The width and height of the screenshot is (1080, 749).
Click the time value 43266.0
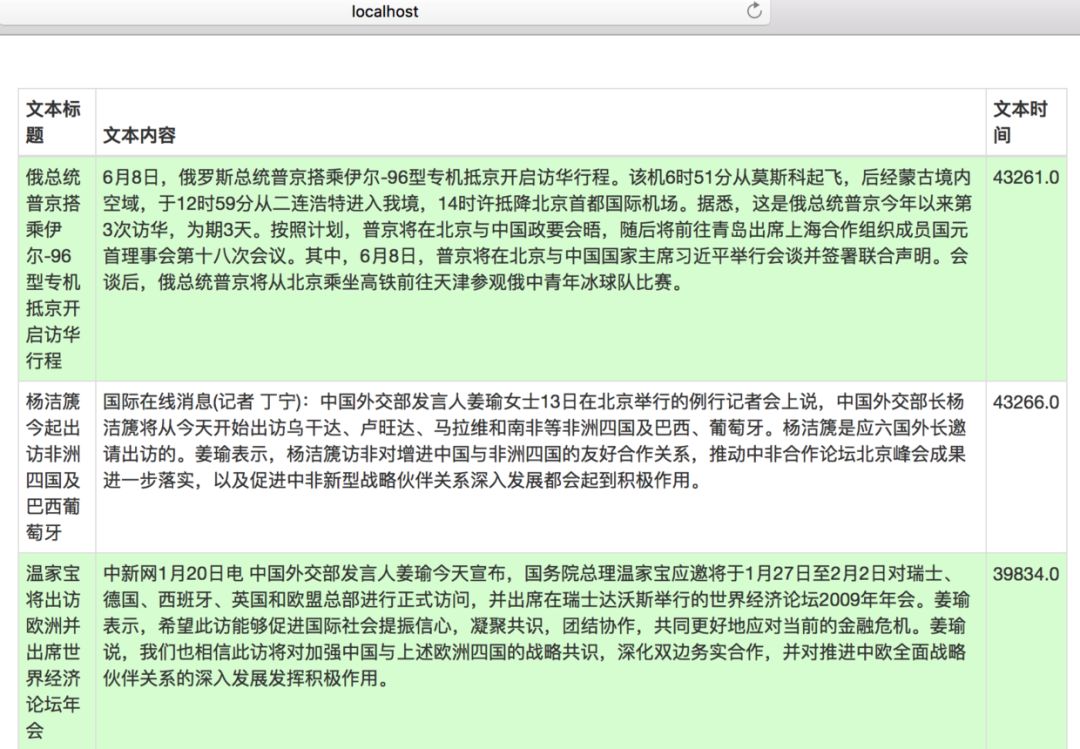[1026, 402]
